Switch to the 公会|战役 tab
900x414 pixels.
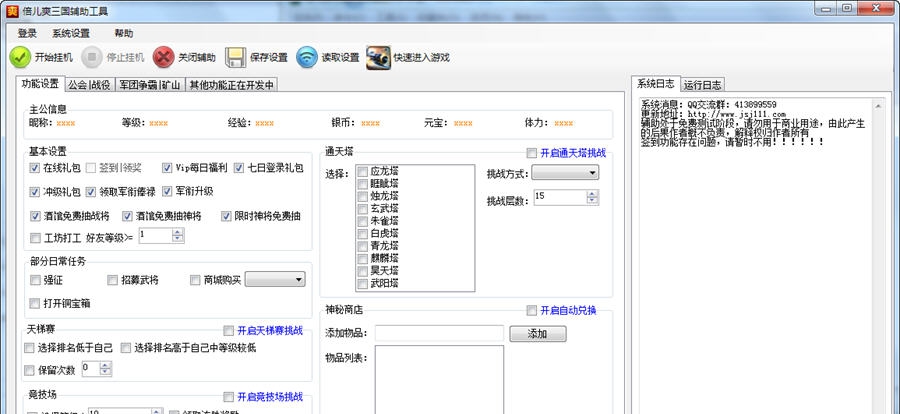90,85
